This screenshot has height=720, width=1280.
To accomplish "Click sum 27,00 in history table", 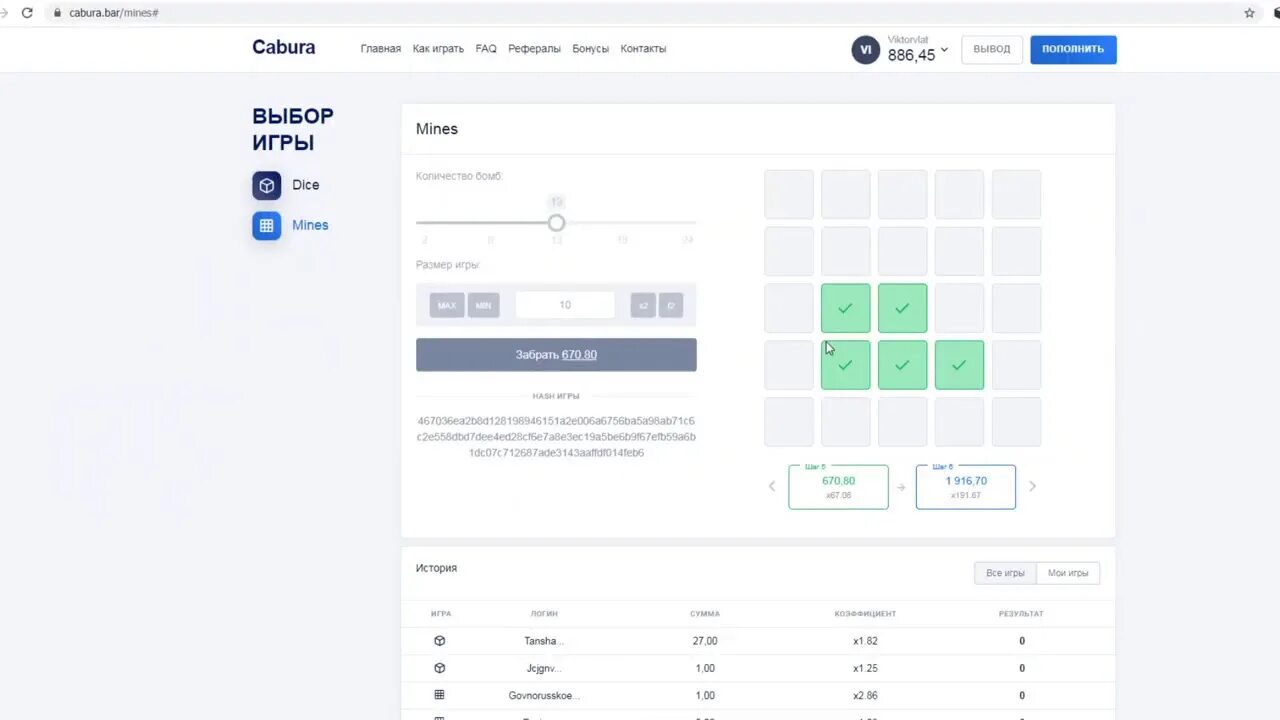I will 705,641.
